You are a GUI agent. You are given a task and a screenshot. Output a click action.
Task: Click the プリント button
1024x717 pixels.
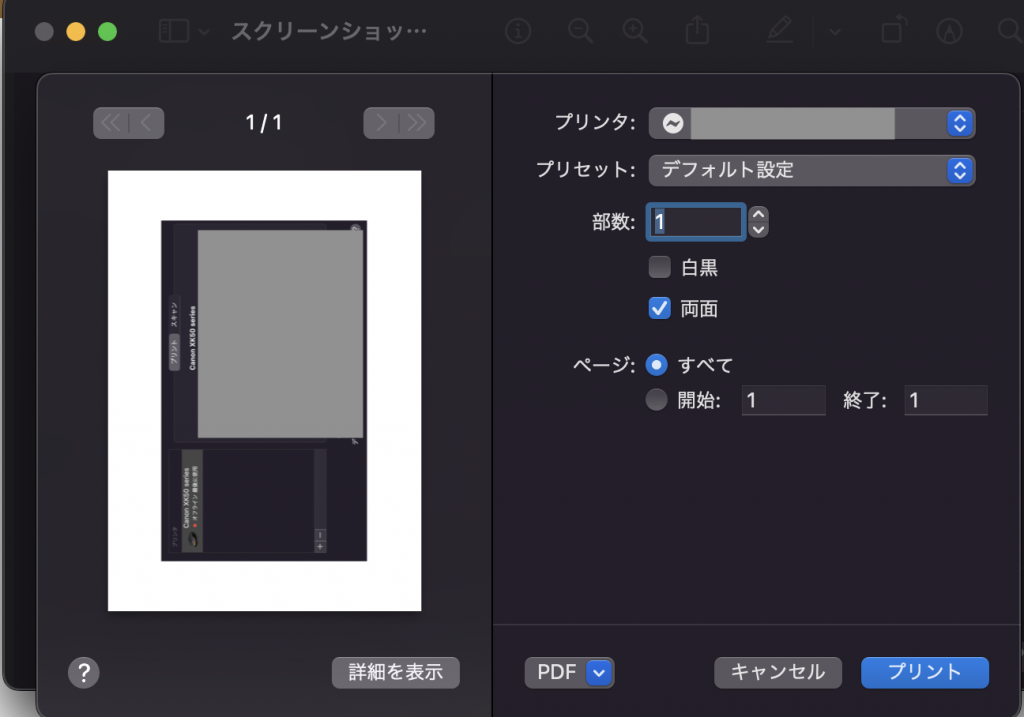point(923,672)
